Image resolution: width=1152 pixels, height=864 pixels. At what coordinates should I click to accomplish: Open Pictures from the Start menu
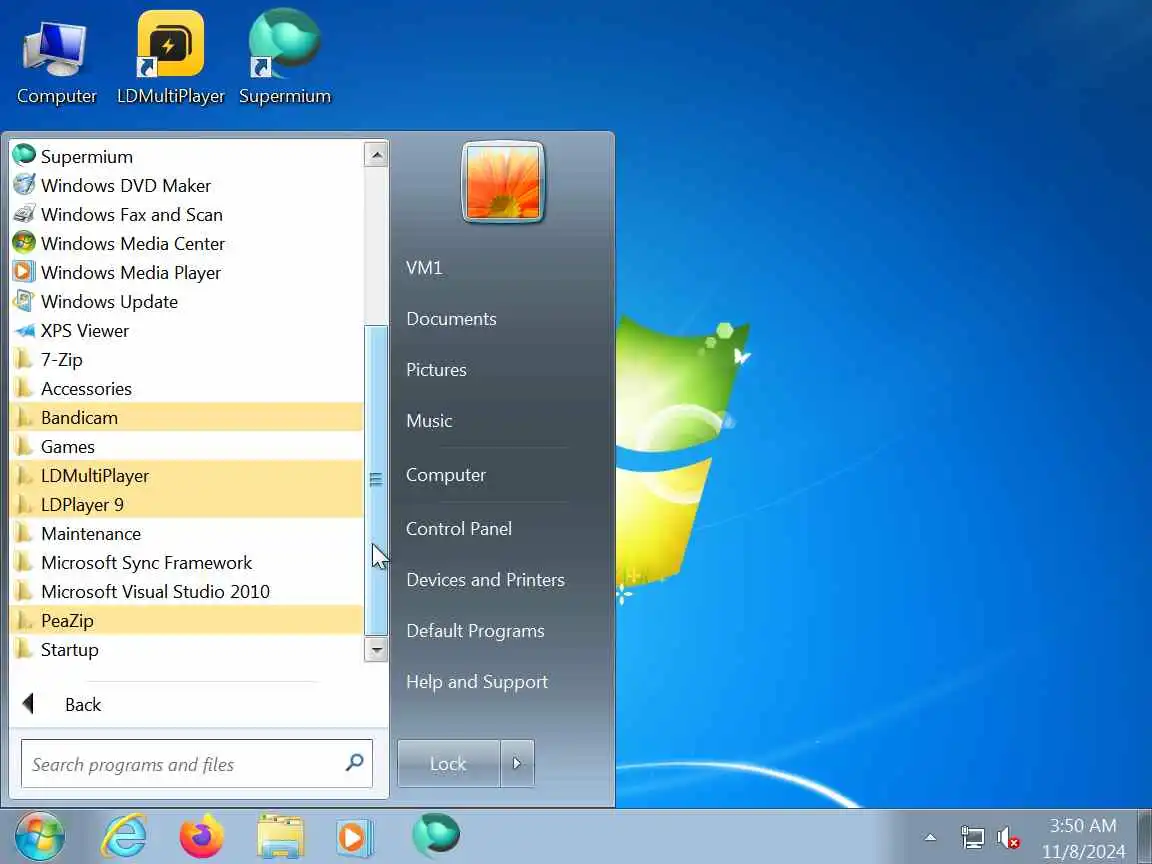tap(436, 370)
